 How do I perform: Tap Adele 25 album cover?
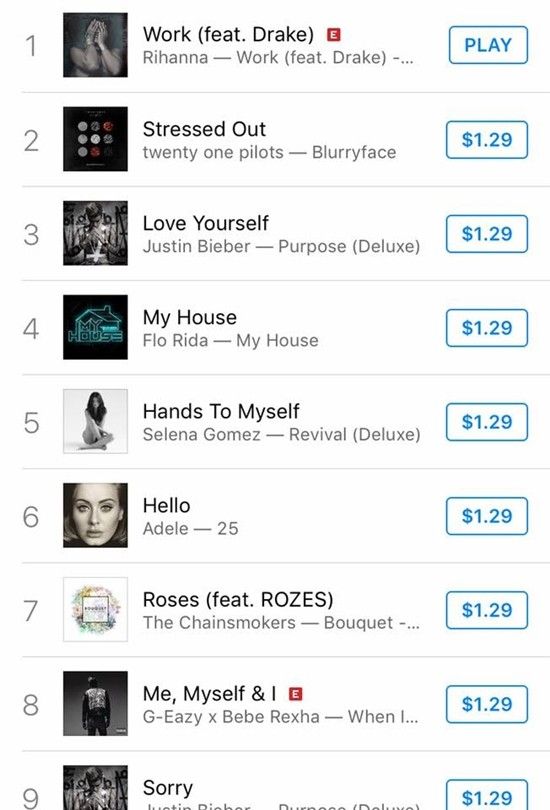[x=95, y=515]
